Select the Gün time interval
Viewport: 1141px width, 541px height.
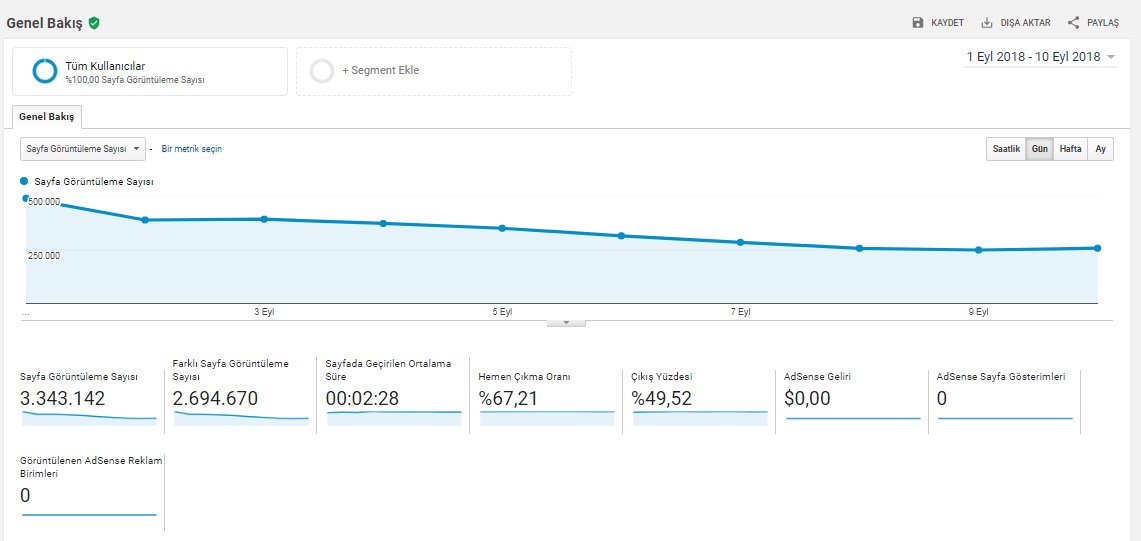tap(1040, 149)
